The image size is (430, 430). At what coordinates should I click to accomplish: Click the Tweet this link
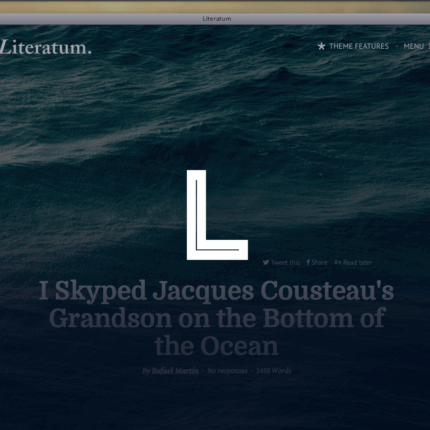coord(285,263)
